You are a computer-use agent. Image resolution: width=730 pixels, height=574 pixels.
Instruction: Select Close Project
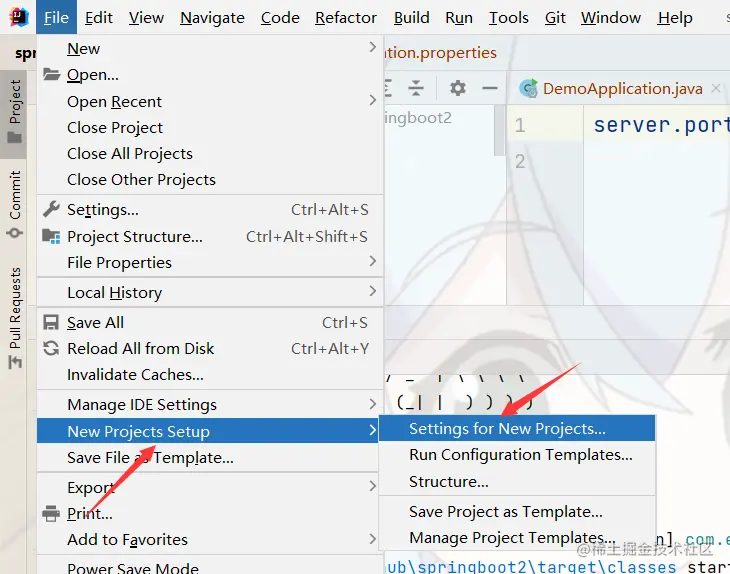coord(210,128)
